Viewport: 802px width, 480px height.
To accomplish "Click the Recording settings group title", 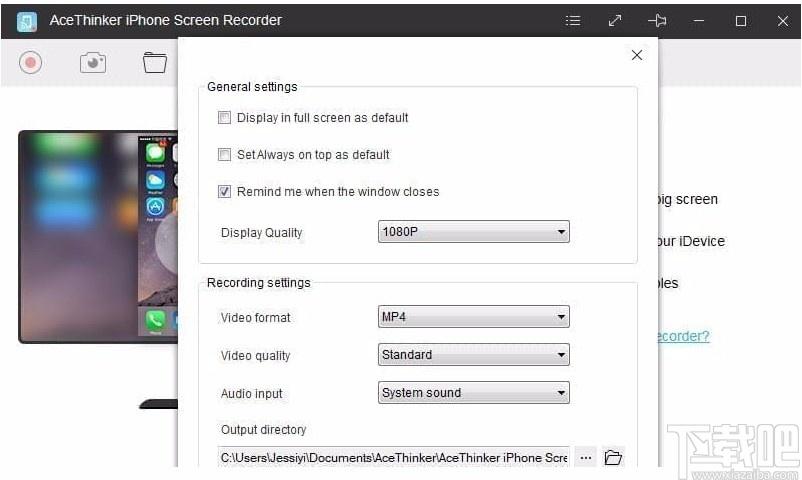I will pos(258,282).
